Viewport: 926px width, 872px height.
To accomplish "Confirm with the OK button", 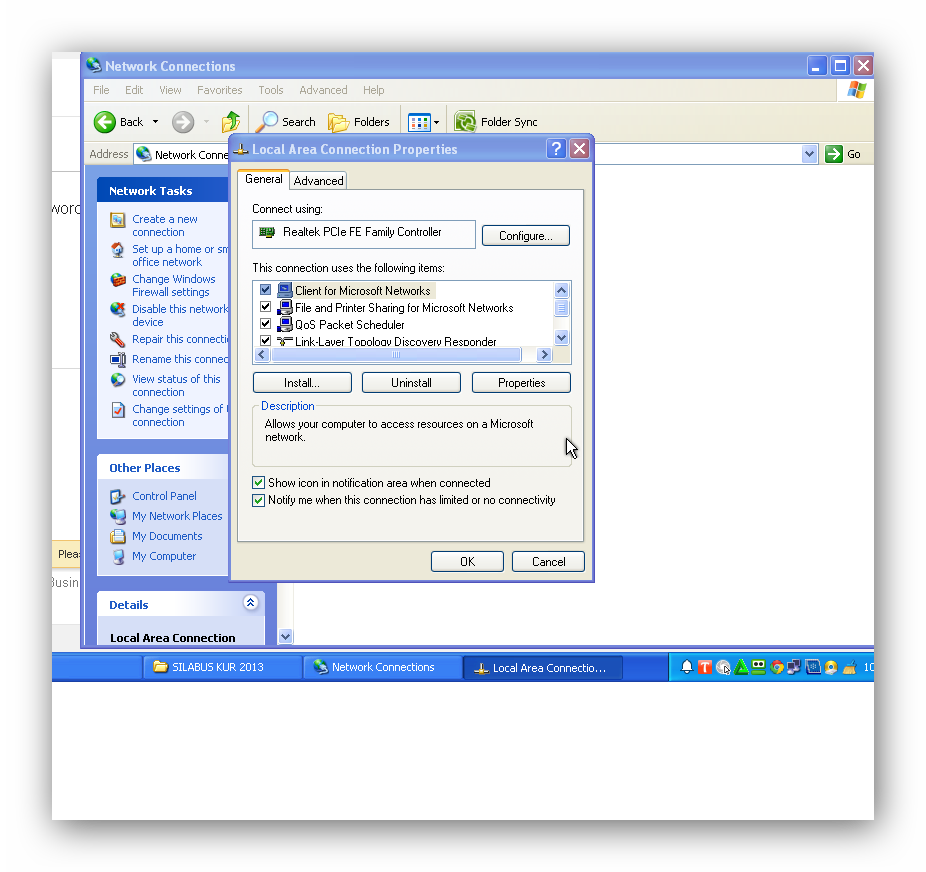I will click(x=467, y=561).
